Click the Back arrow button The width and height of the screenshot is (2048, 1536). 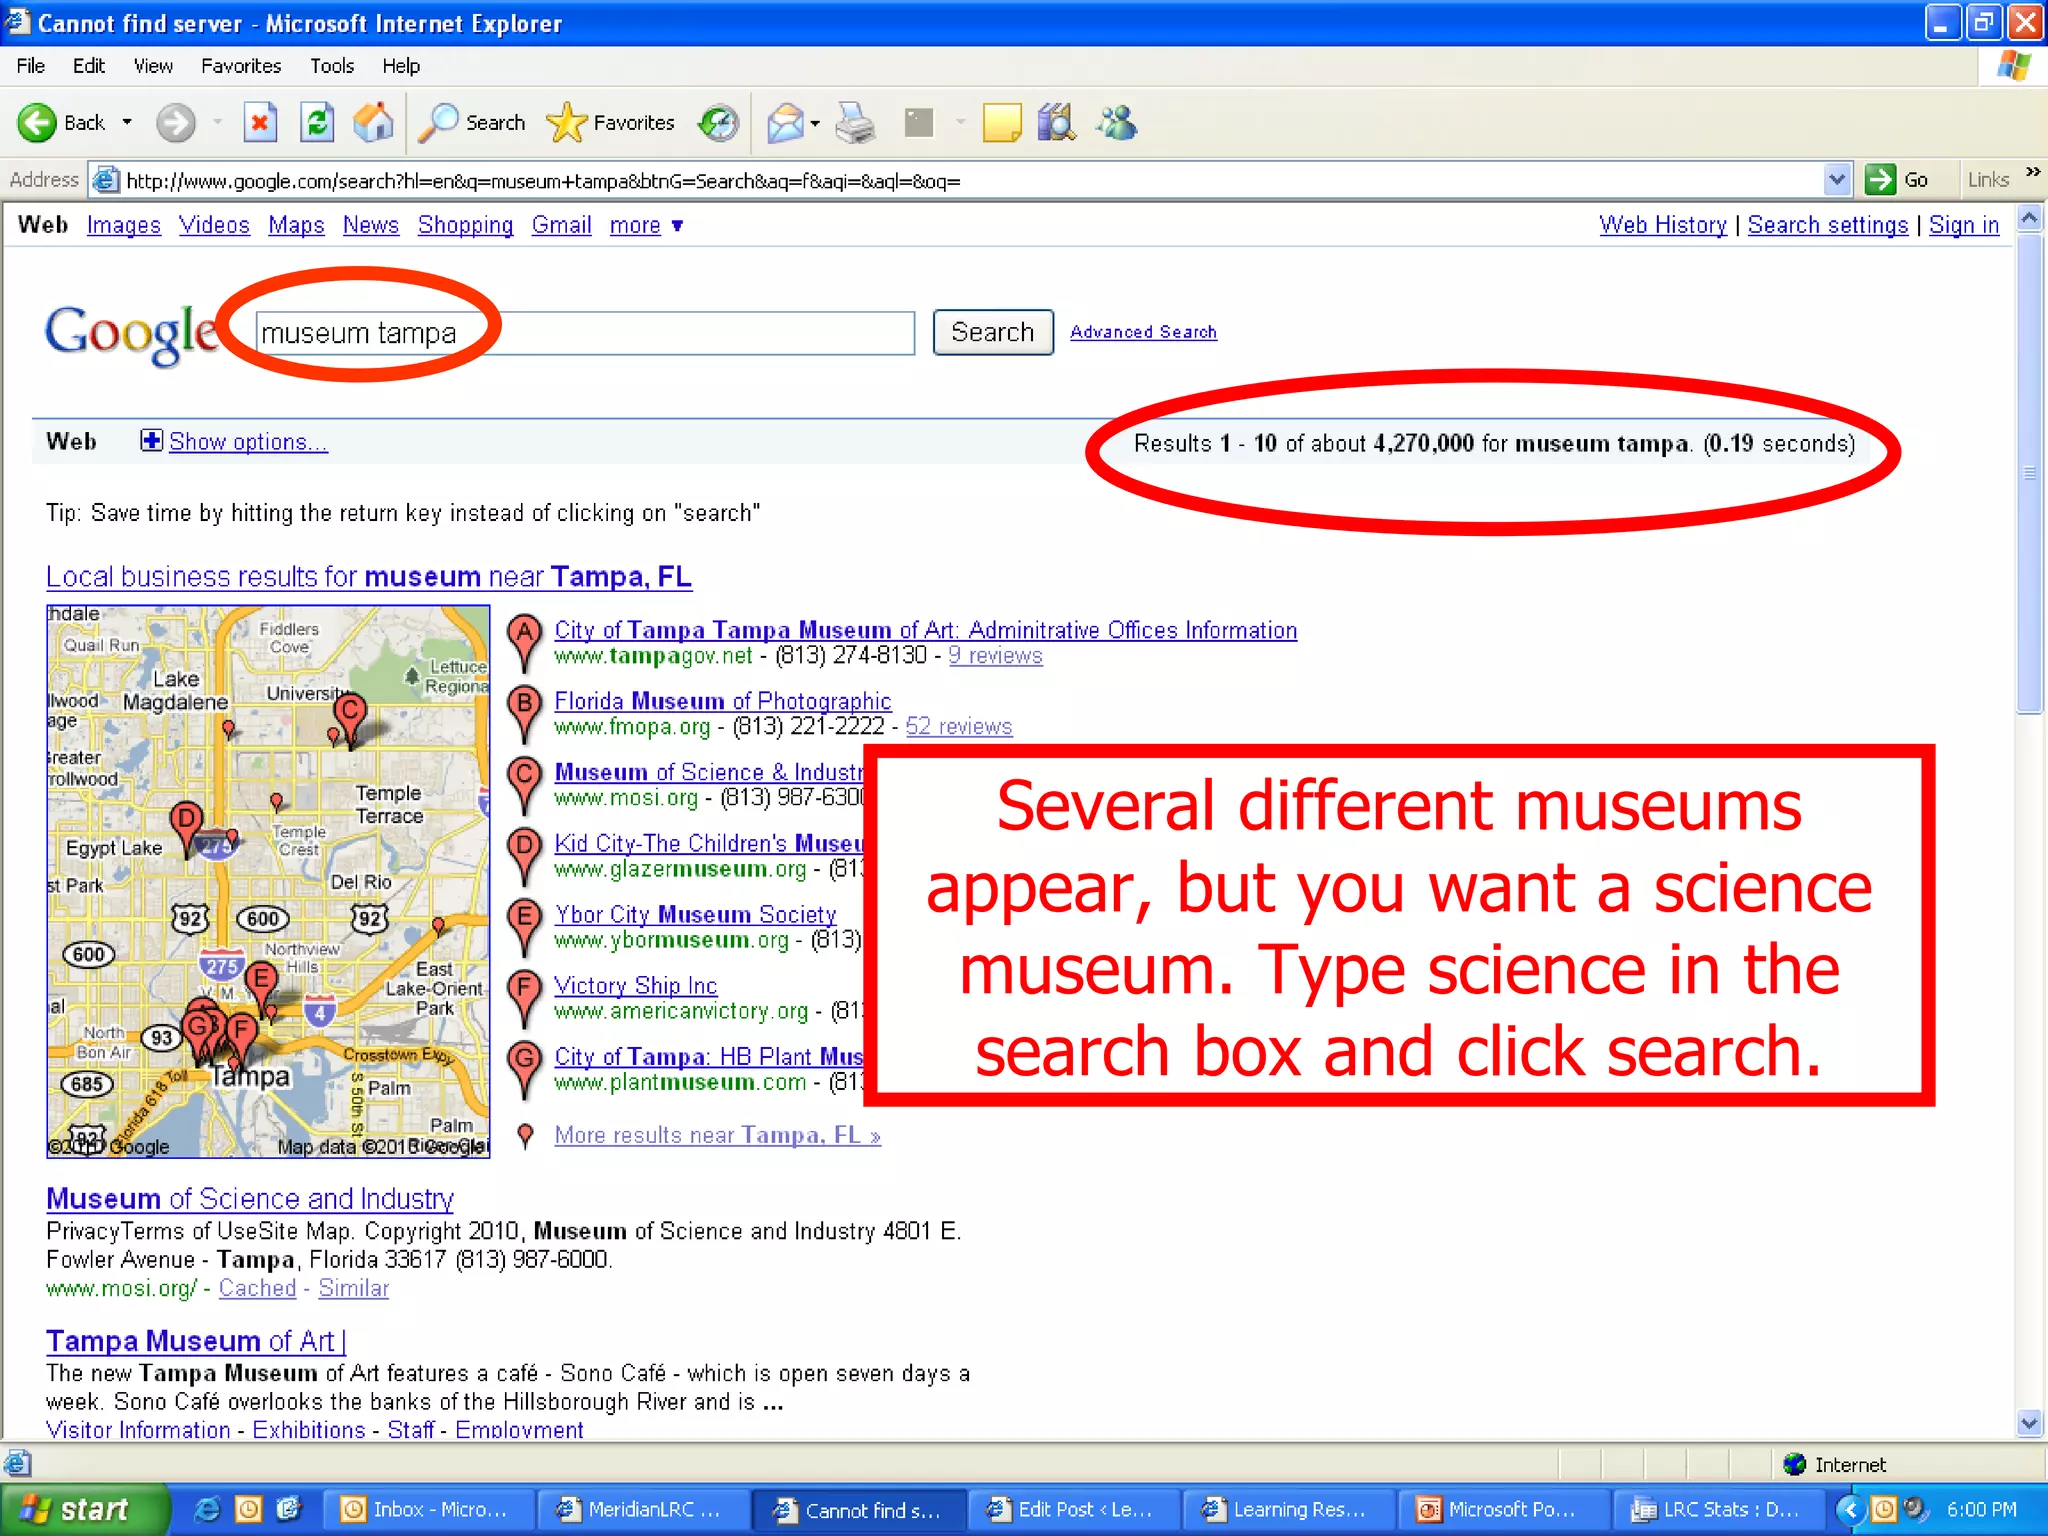[38, 123]
